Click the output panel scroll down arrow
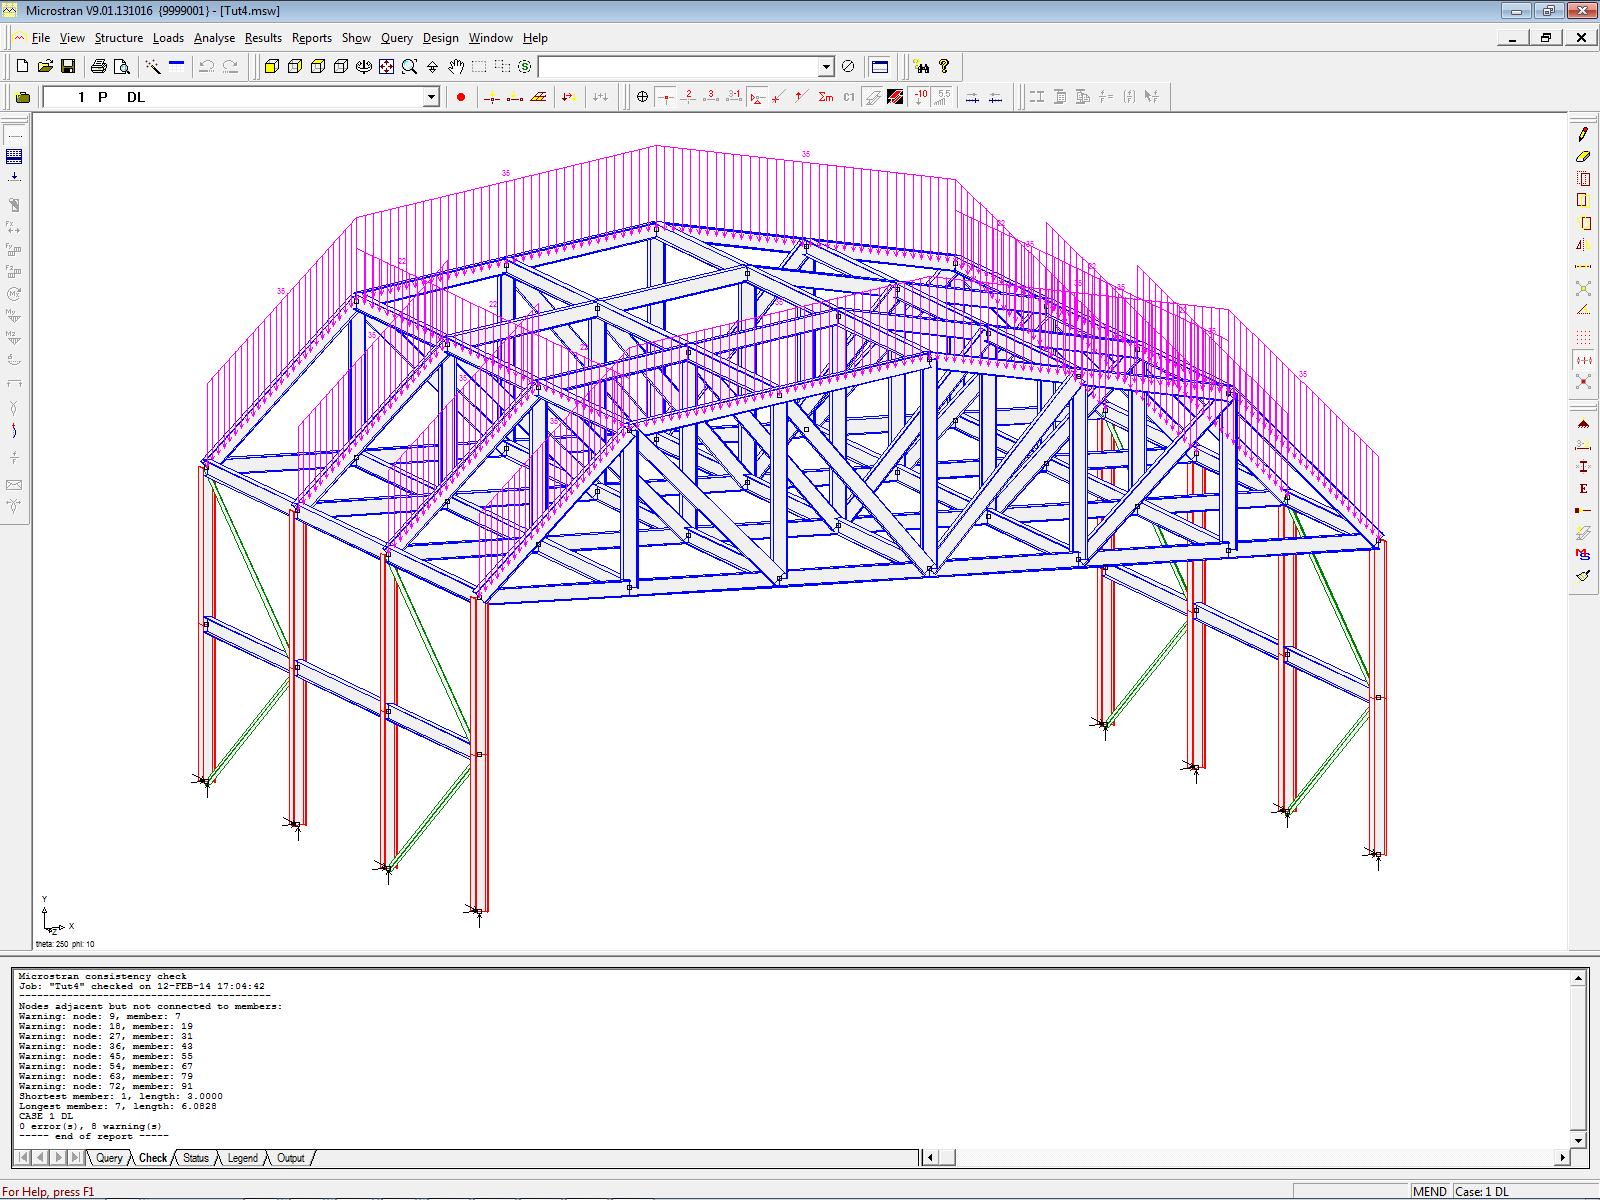 (1579, 1140)
